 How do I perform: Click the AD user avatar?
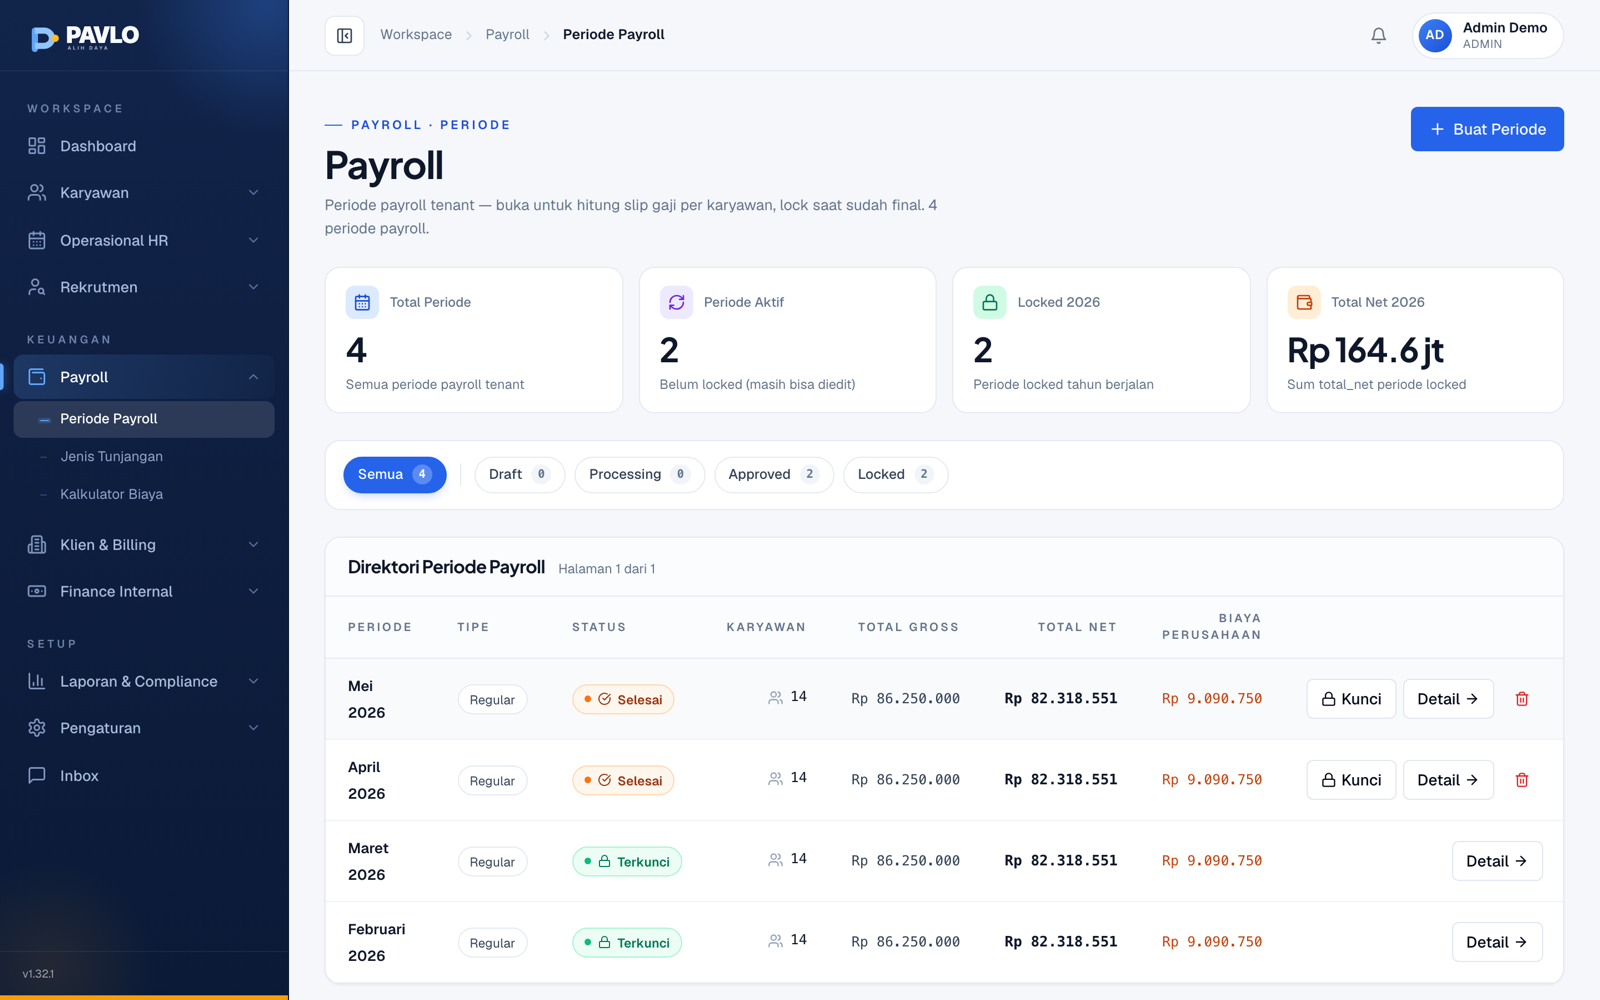click(1435, 35)
